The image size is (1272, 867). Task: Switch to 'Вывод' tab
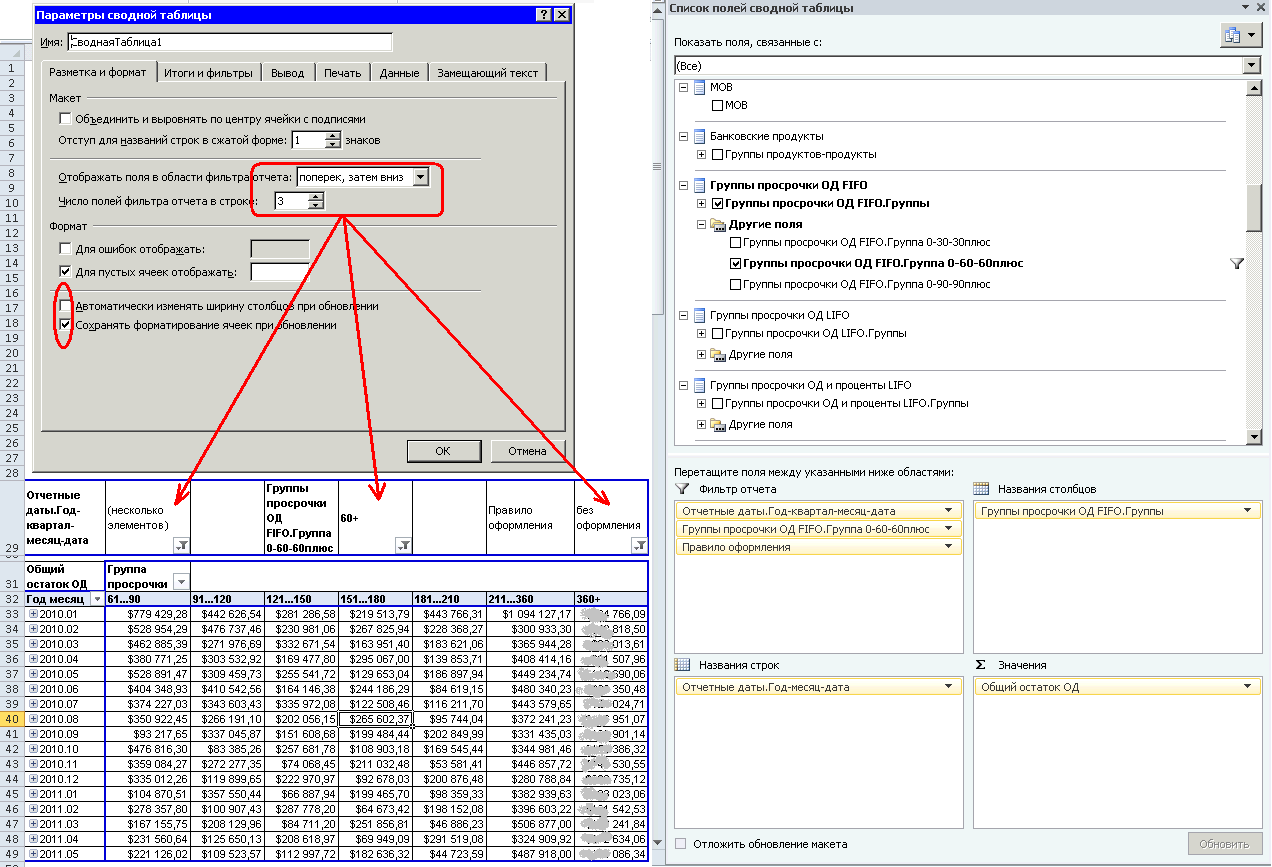[x=288, y=73]
